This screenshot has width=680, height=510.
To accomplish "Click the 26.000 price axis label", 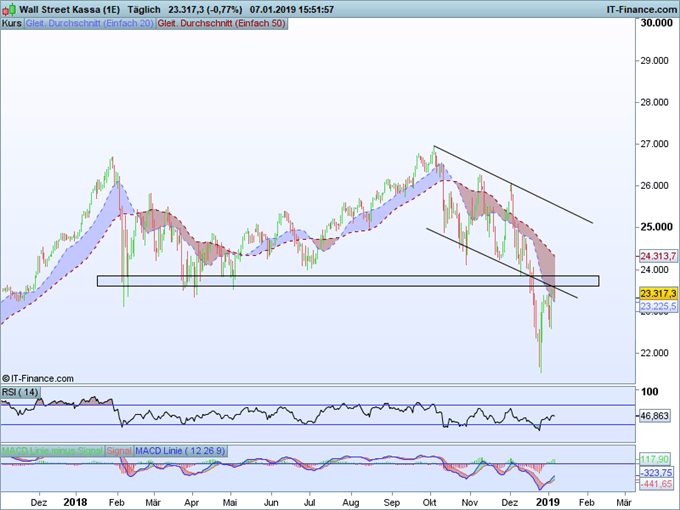I will point(654,186).
